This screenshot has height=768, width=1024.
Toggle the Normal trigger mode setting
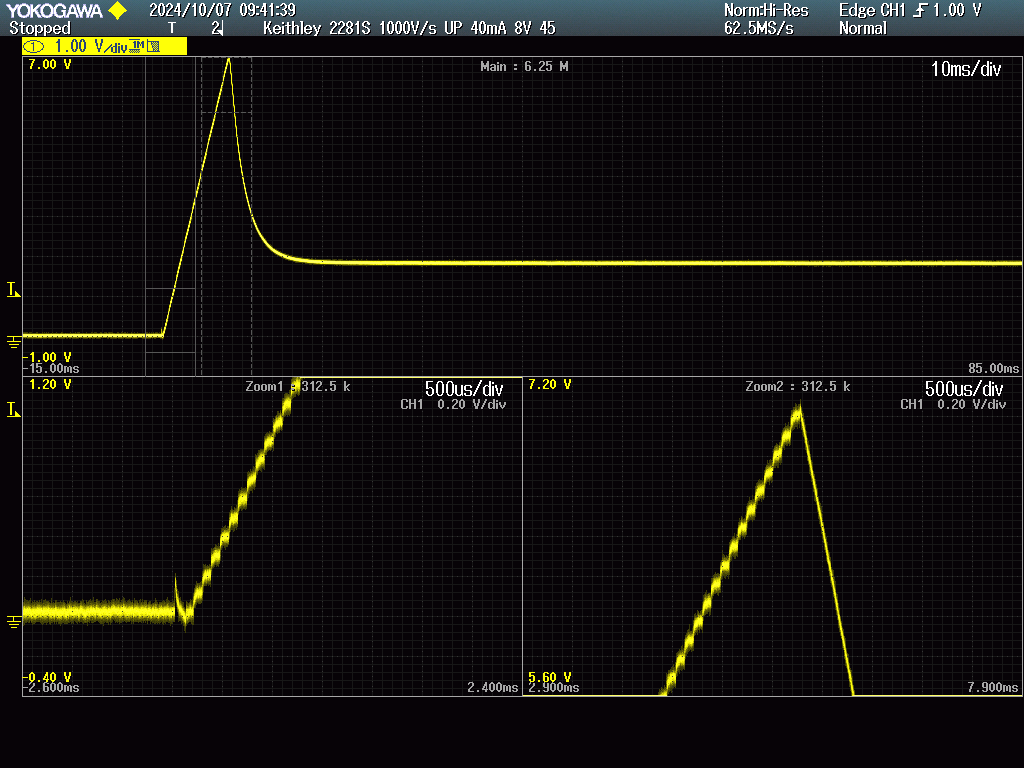pos(862,28)
